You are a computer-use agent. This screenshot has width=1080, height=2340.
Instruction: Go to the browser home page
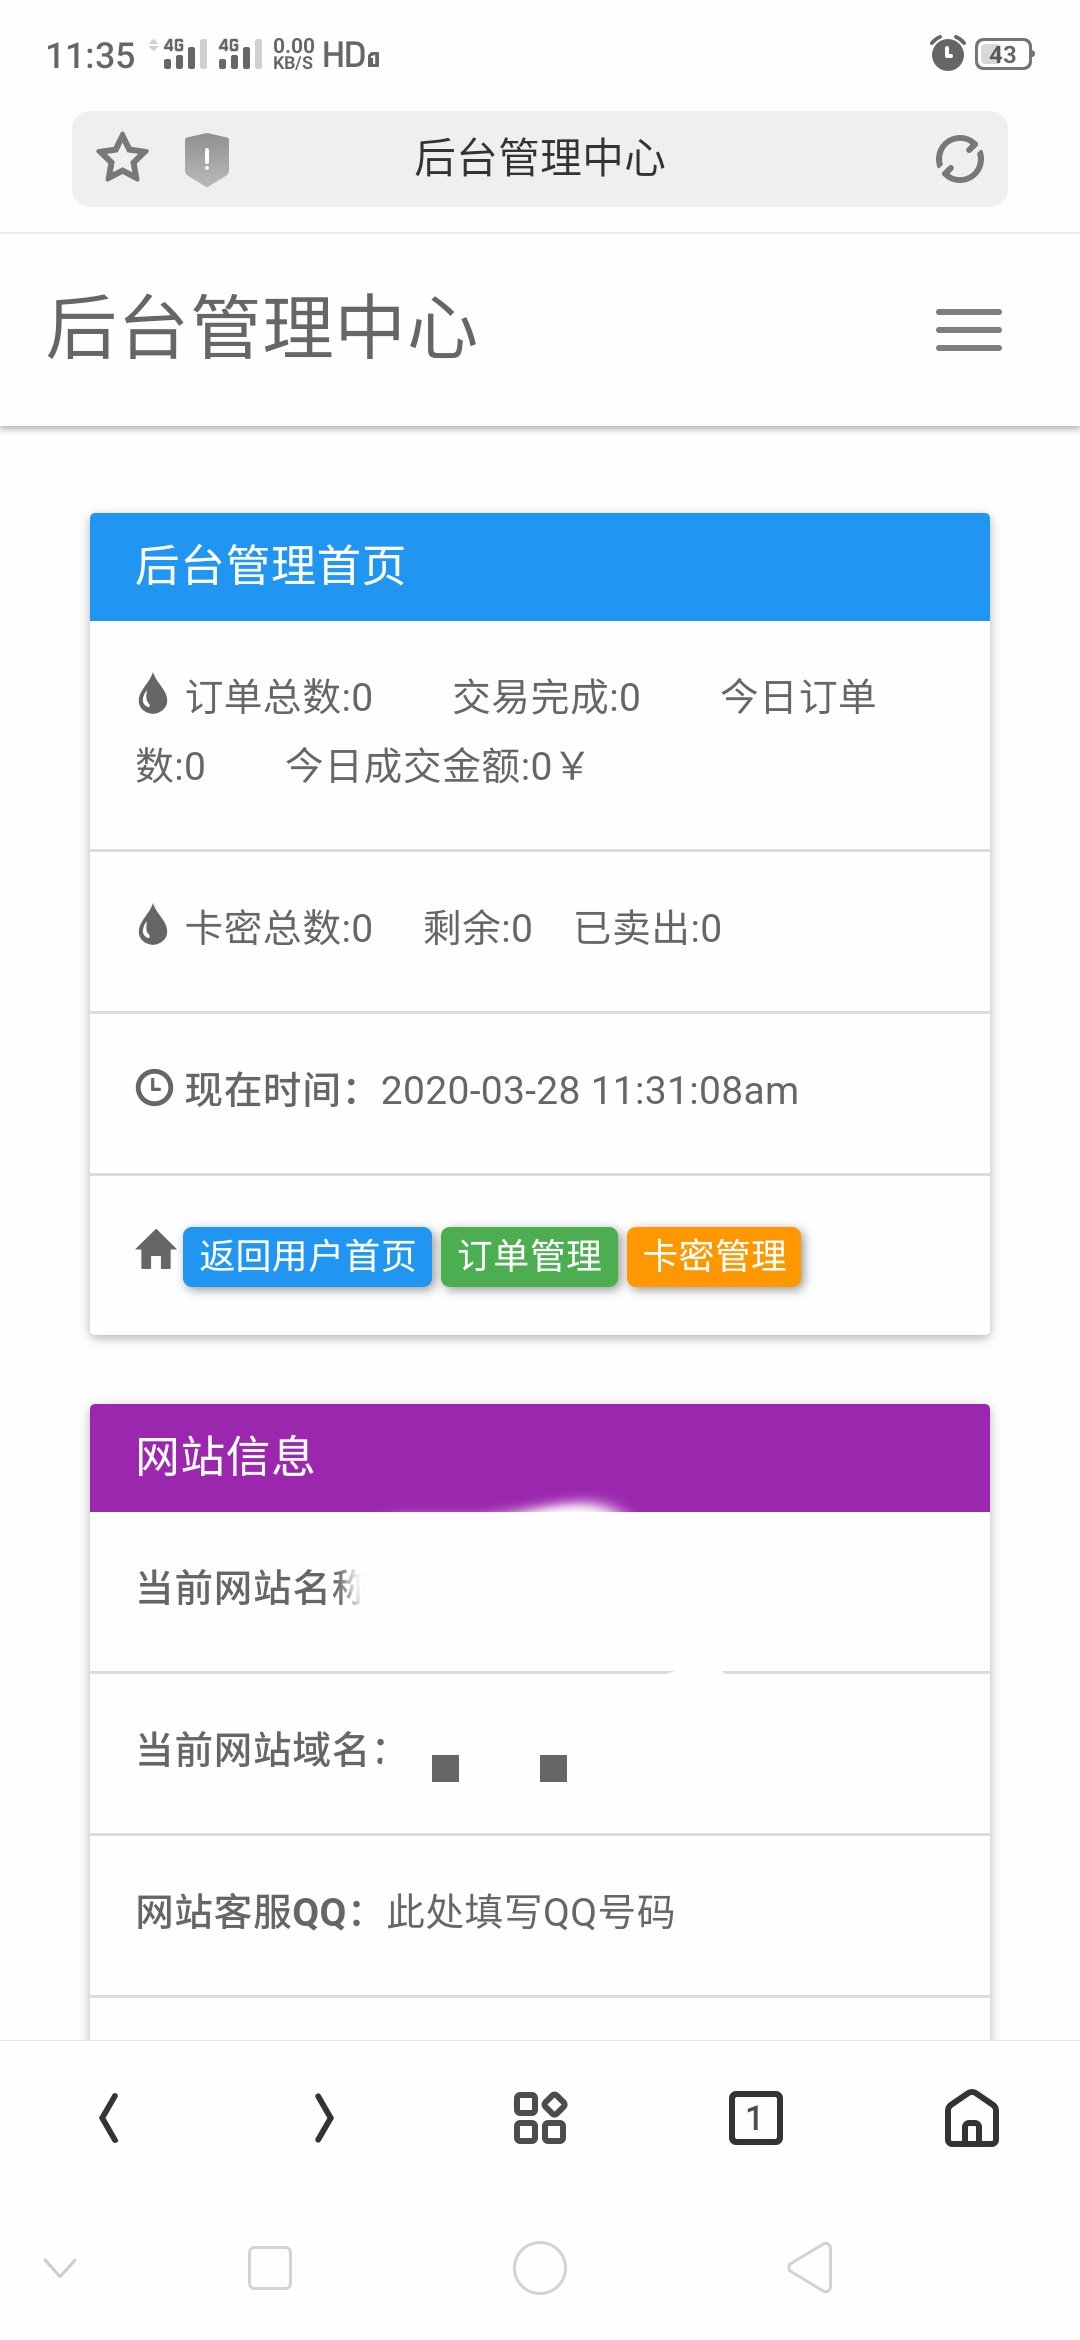click(x=971, y=2118)
